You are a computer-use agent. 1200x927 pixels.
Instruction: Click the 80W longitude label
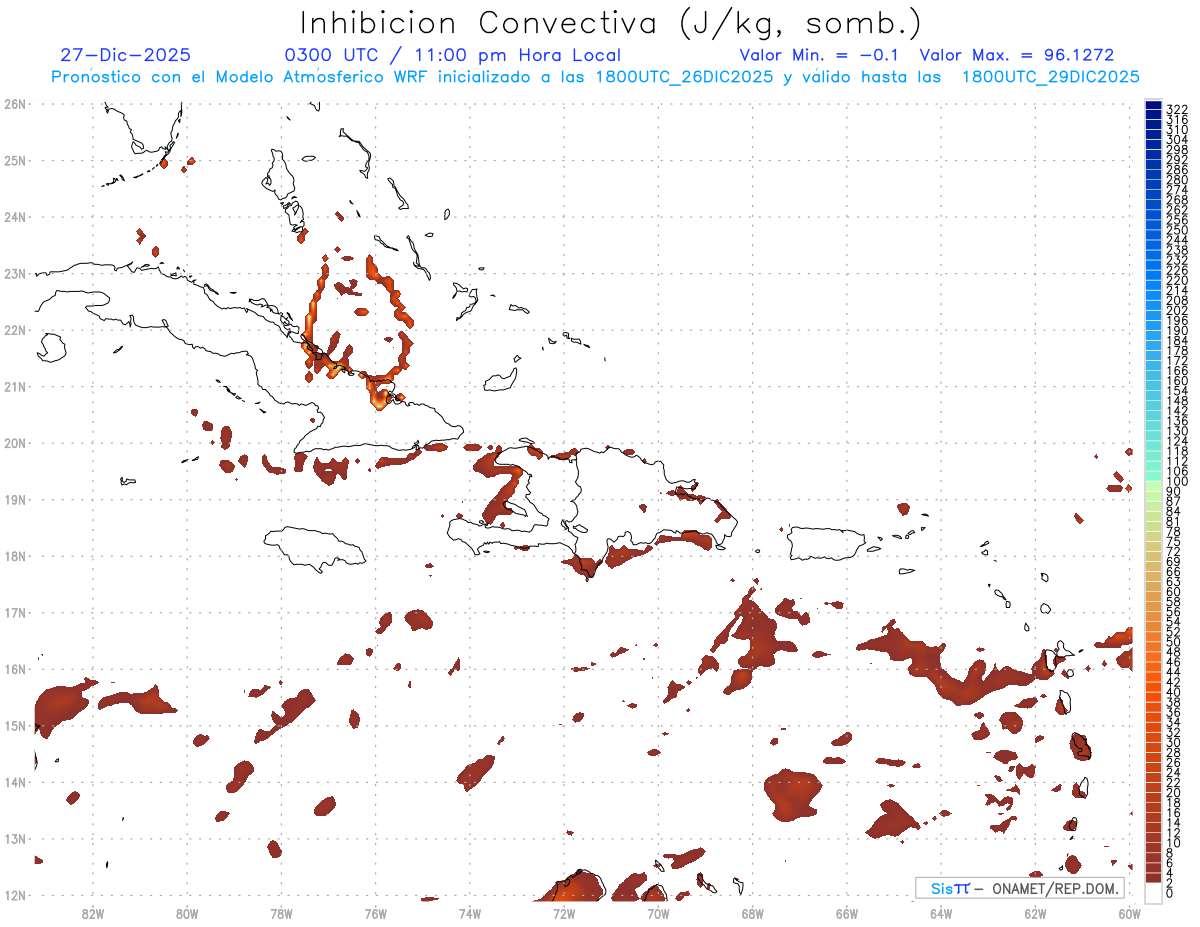tap(186, 912)
